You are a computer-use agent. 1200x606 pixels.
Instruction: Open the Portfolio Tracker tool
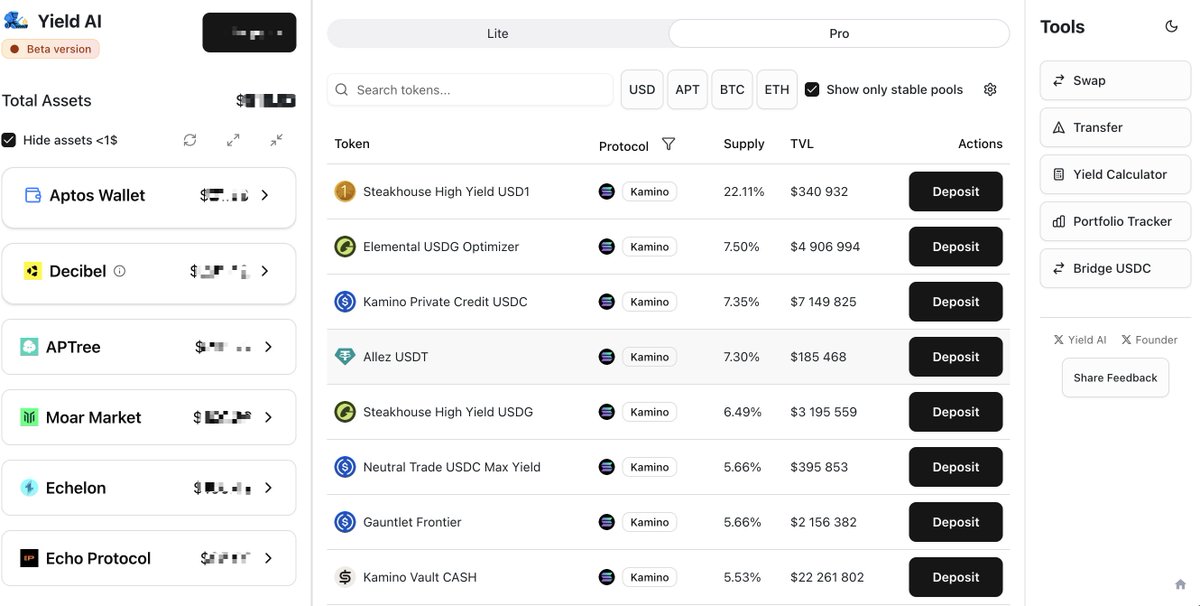[1116, 221]
